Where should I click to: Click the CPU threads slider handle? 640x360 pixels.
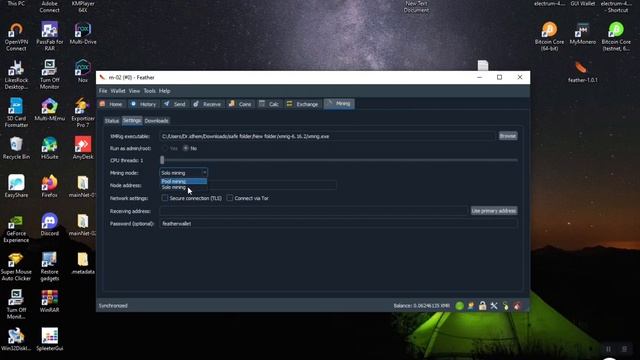(x=162, y=160)
